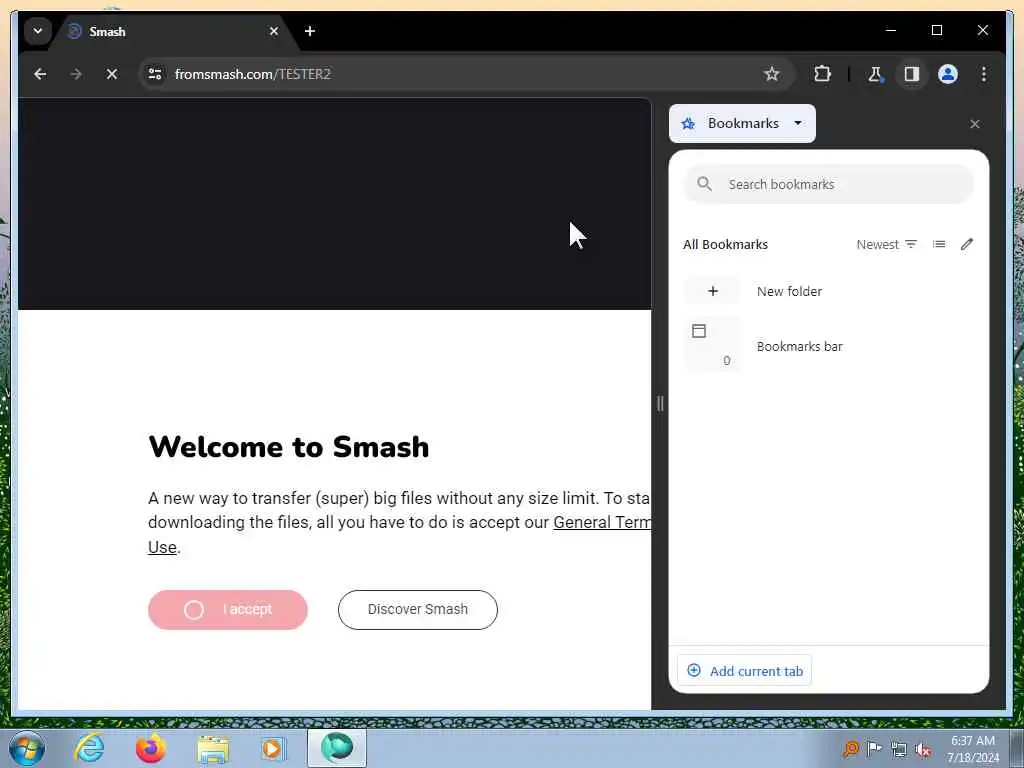This screenshot has width=1024, height=768.
Task: Open Windows Explorer folder in taskbar
Action: coord(213,749)
